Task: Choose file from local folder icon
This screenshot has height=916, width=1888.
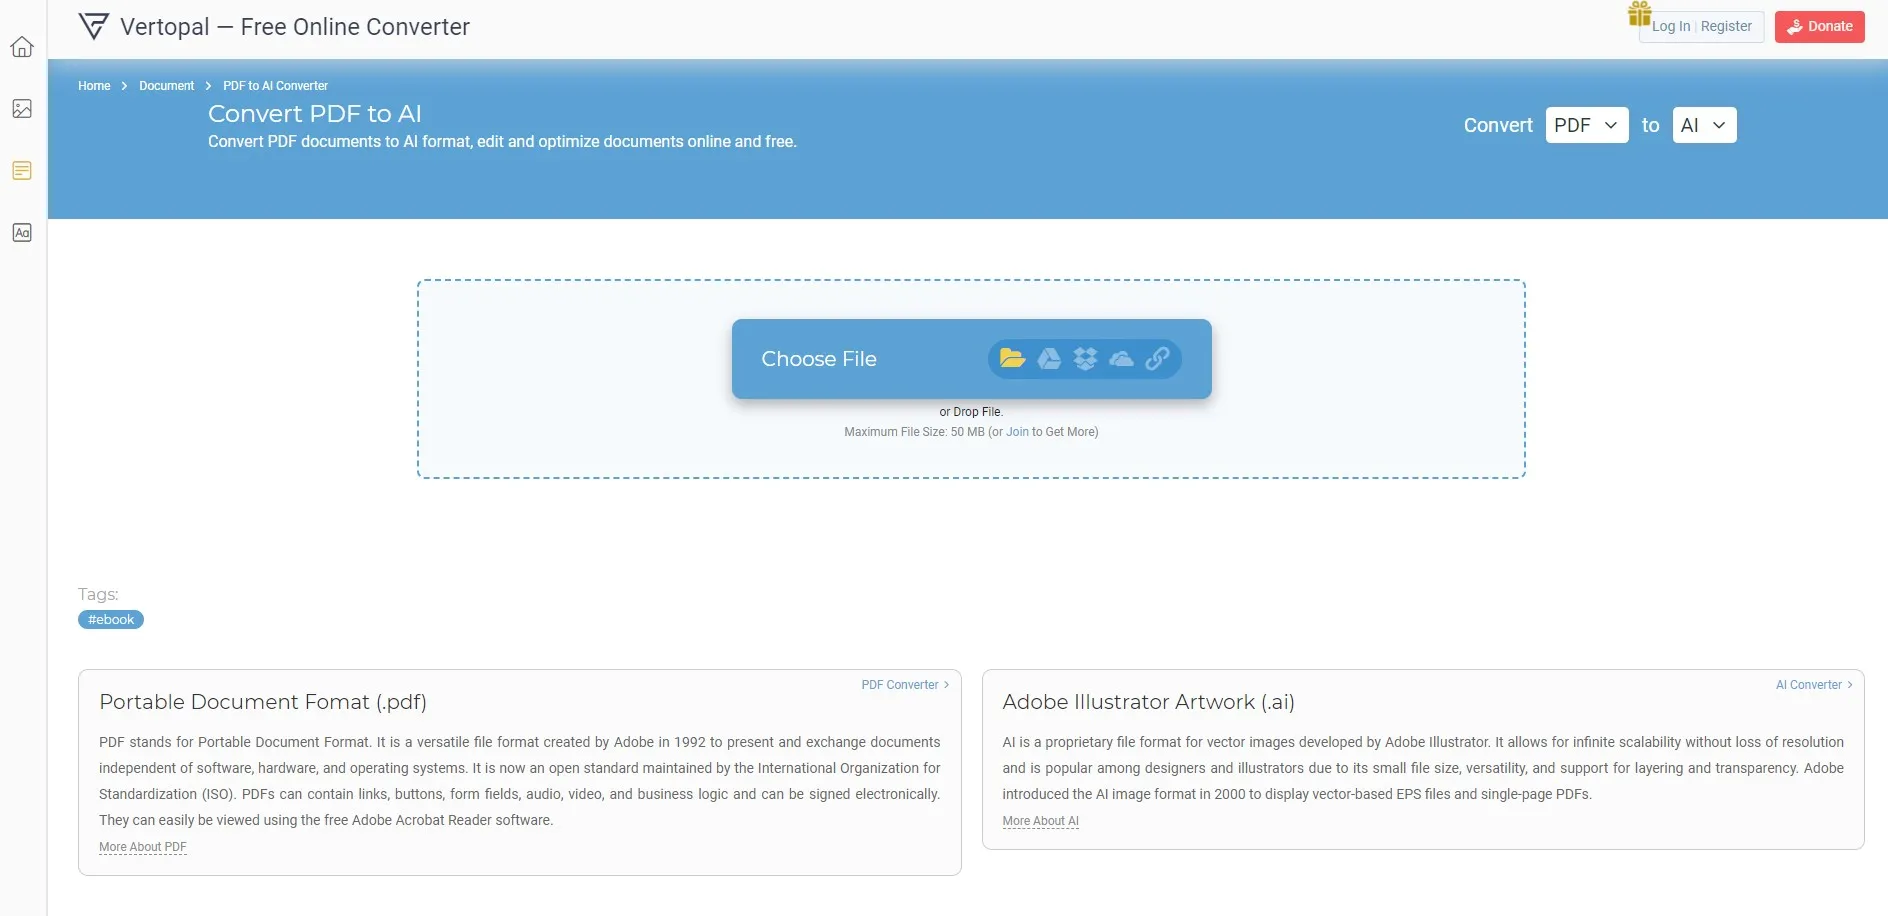Action: [1012, 358]
